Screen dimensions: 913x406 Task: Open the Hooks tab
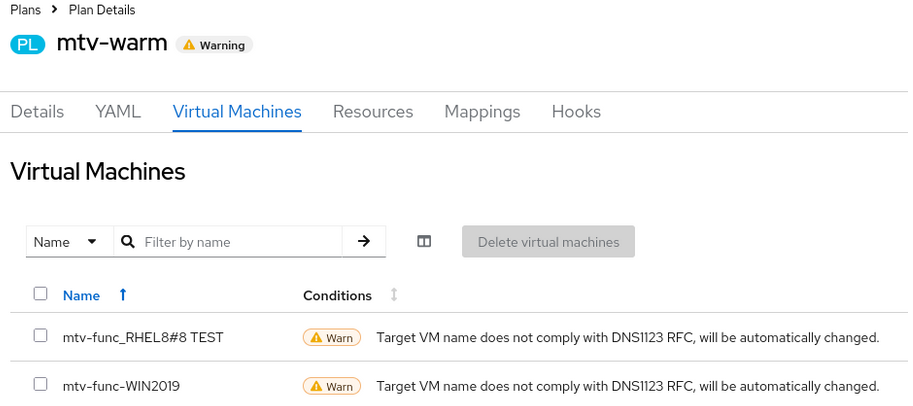[x=576, y=111]
